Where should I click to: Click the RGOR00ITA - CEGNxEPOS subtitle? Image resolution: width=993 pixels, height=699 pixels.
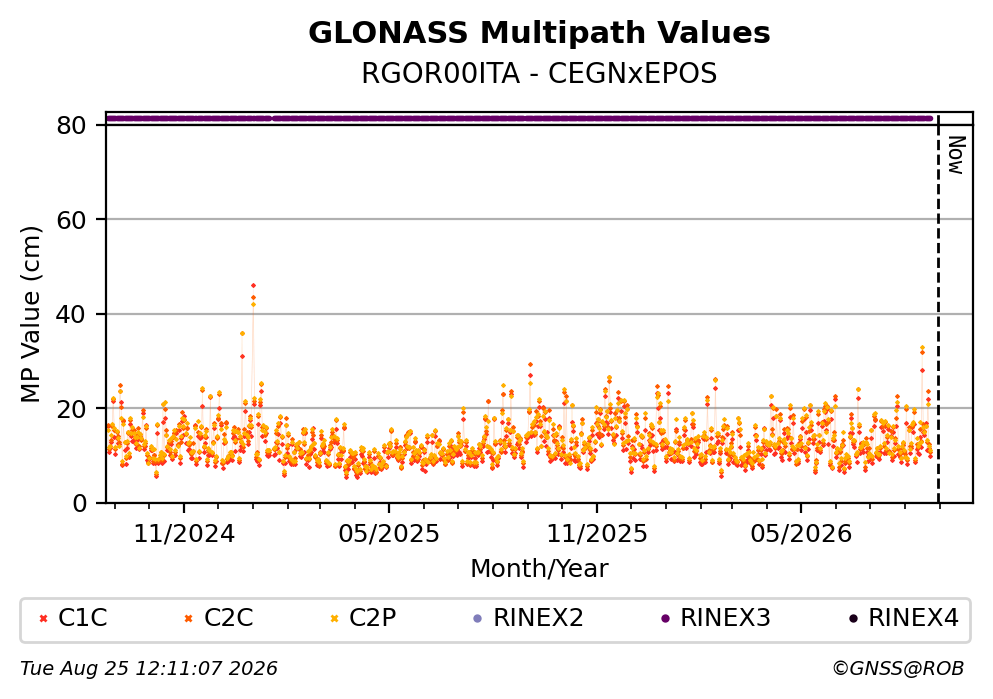539,74
